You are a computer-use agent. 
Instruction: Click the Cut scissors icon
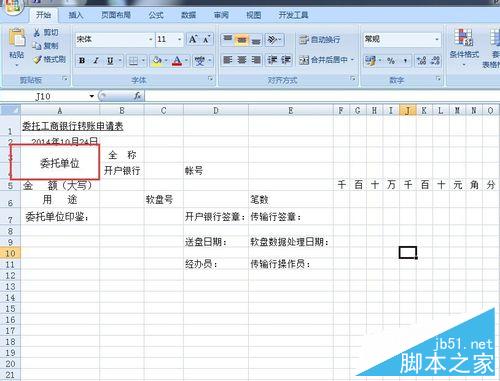pos(37,33)
